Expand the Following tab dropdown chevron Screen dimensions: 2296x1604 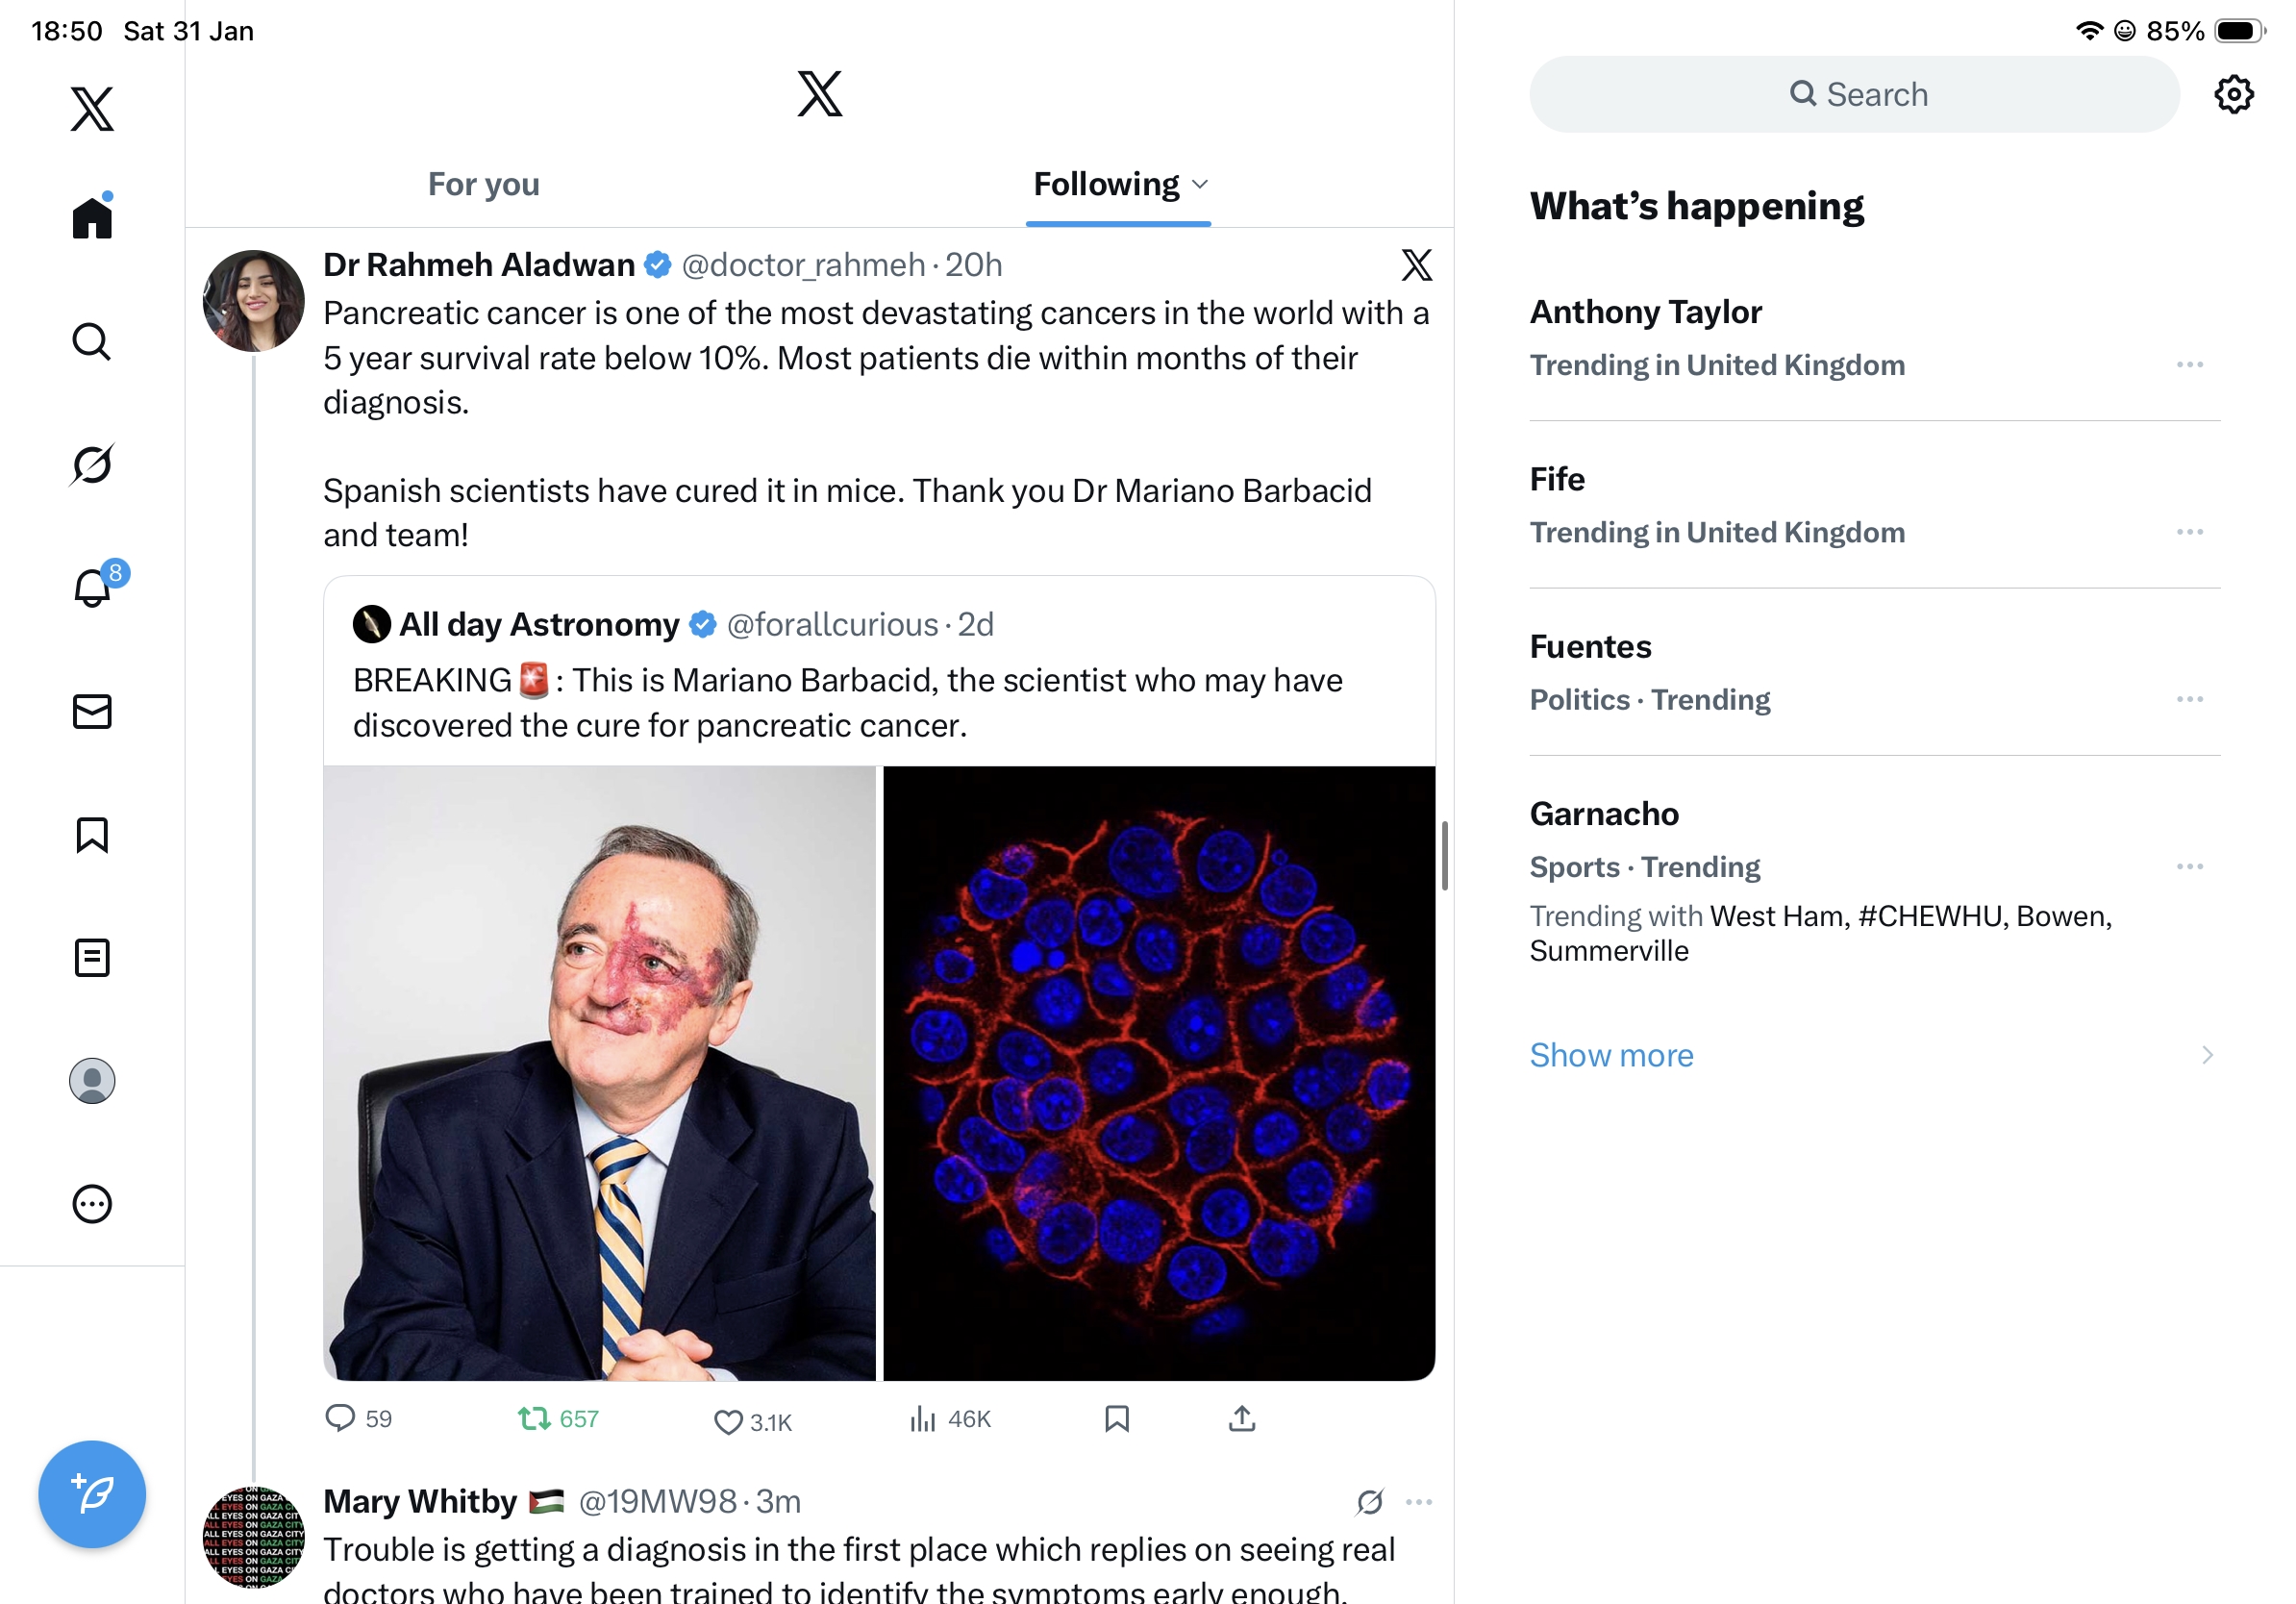coord(1201,184)
